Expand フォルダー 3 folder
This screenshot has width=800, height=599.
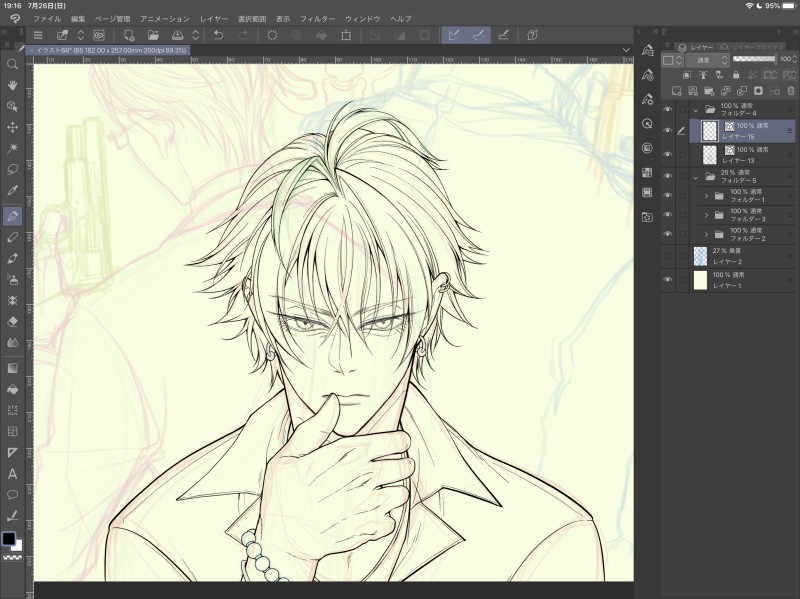click(707, 215)
